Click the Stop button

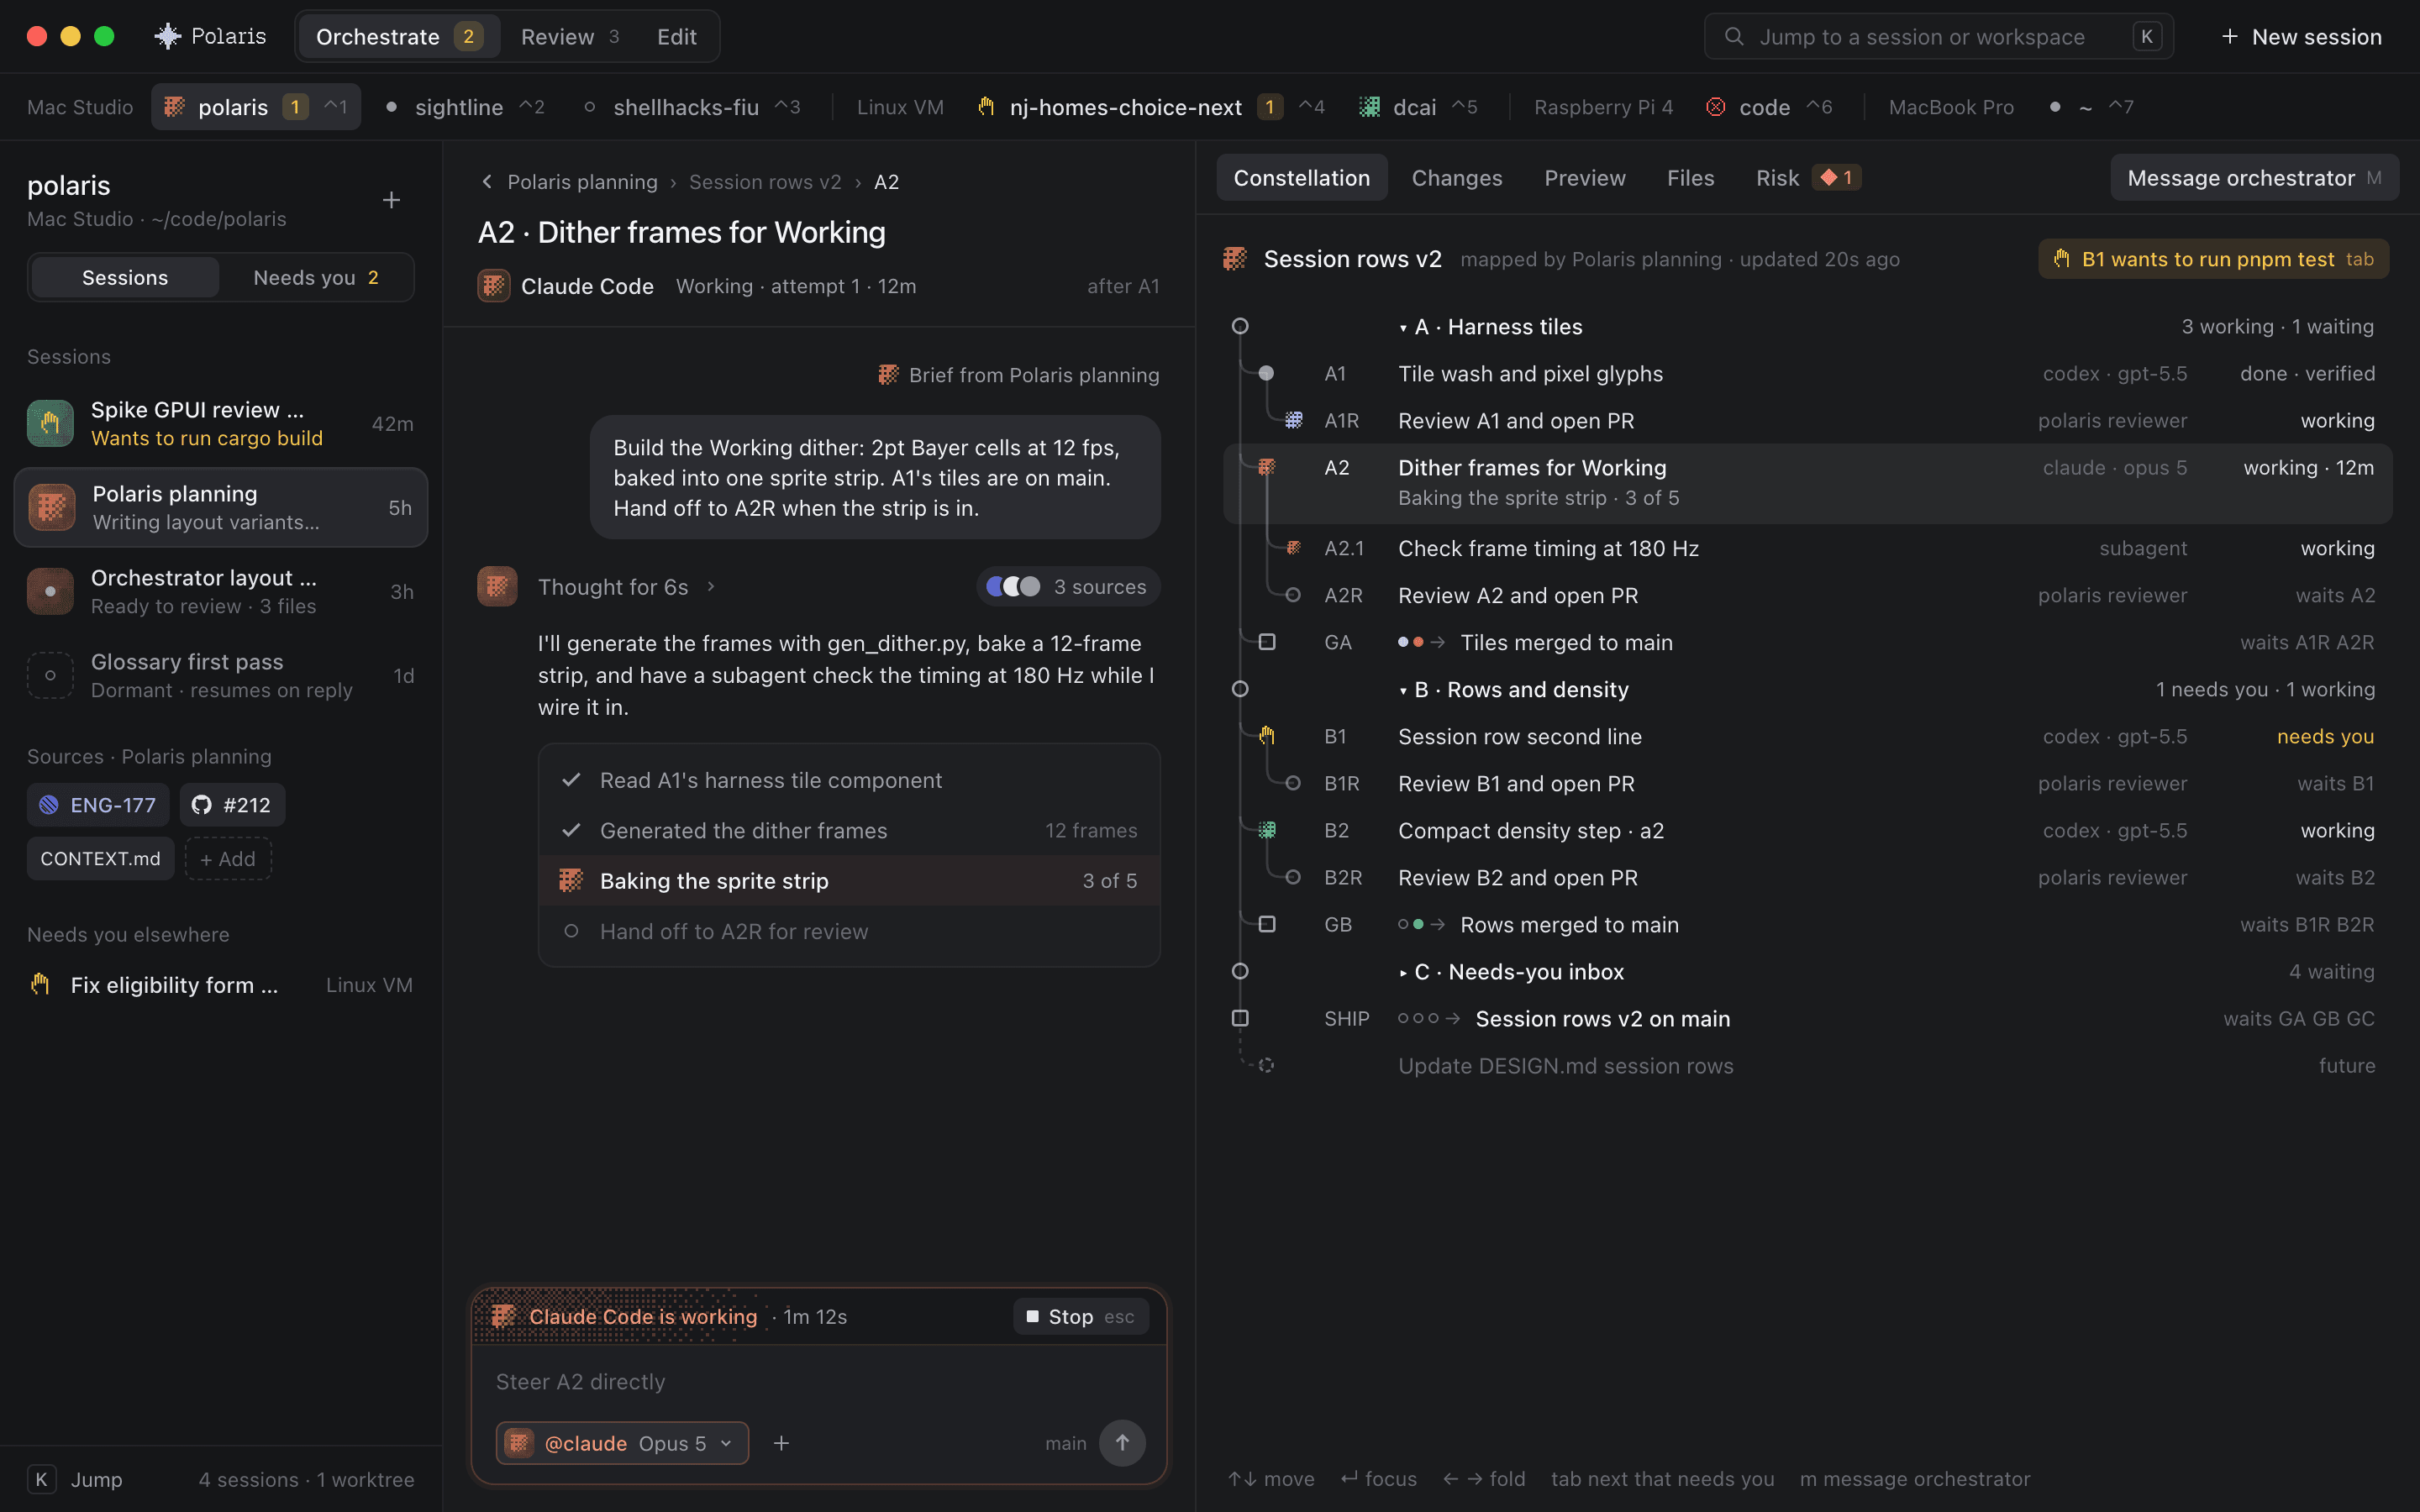1081,1317
